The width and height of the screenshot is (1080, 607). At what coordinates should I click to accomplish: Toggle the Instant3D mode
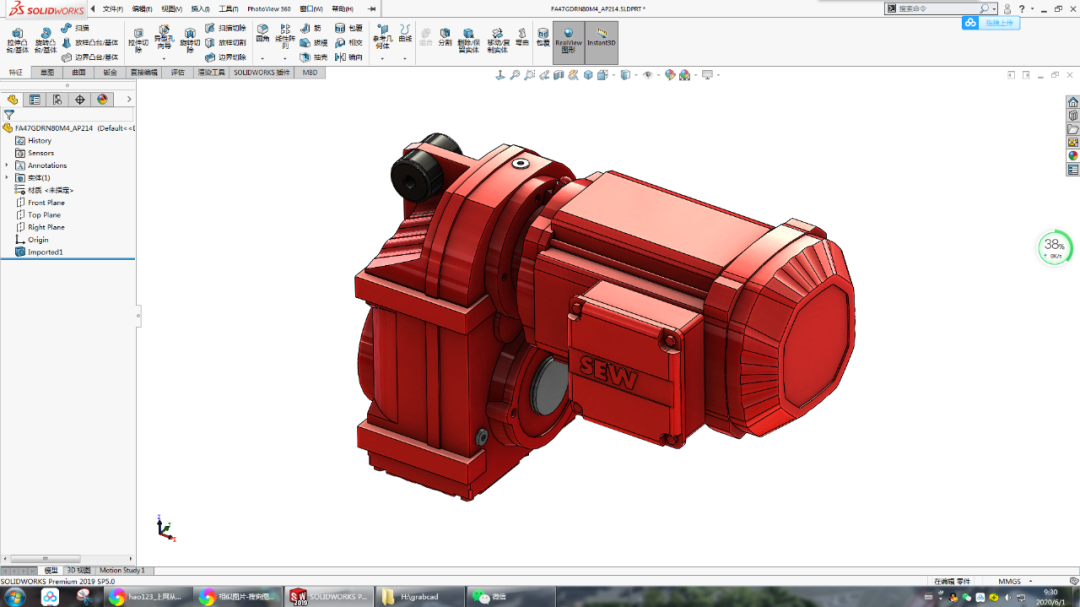(601, 41)
